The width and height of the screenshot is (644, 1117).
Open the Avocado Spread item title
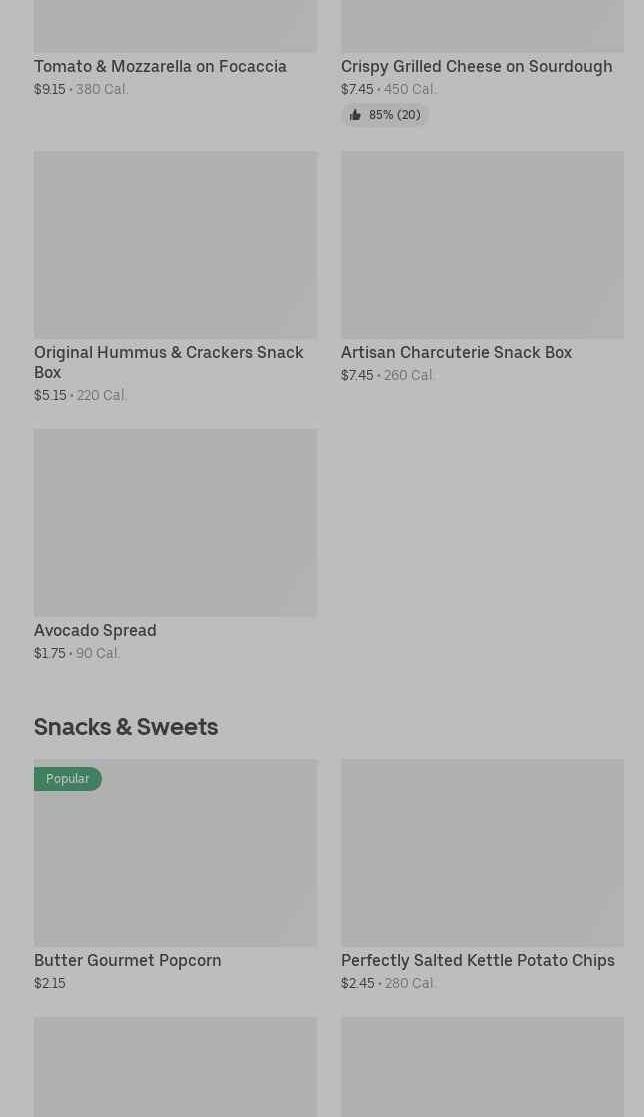[x=95, y=631]
